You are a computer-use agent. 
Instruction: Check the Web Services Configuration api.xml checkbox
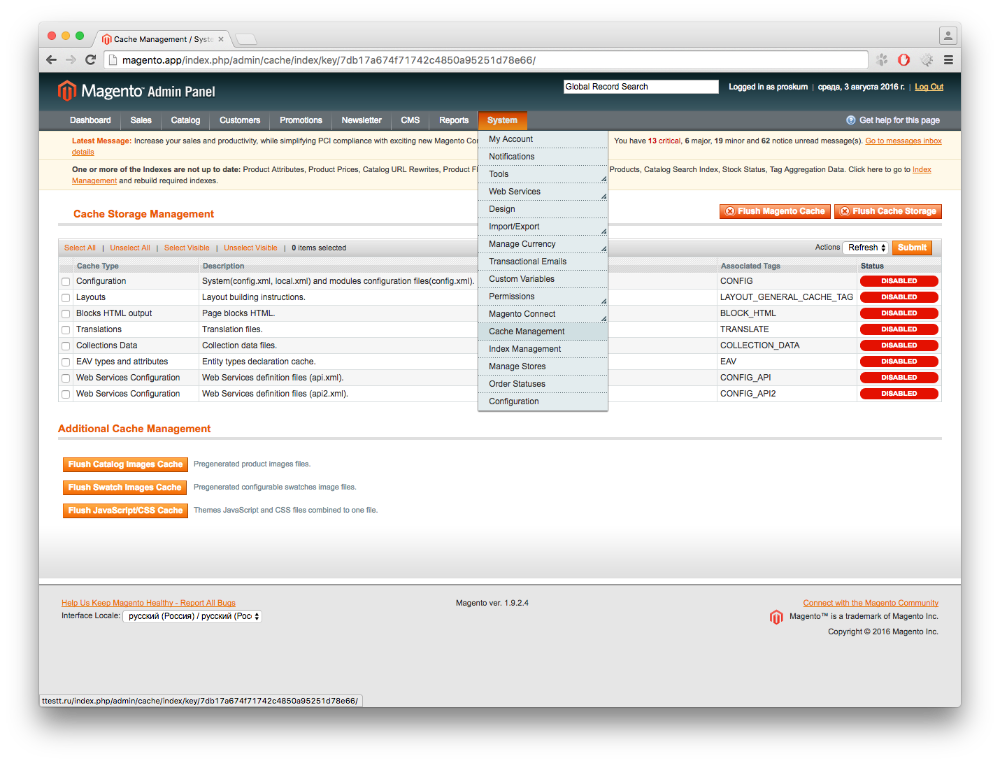tap(66, 378)
